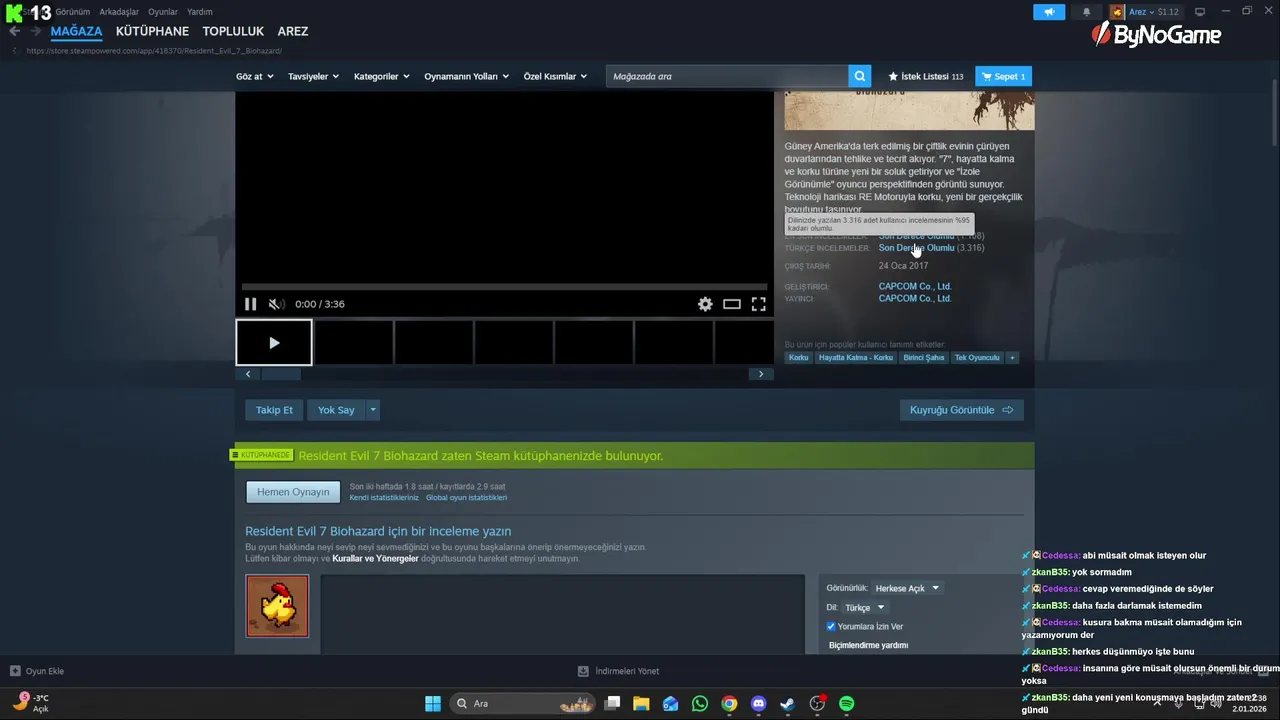
Task: Click the Korku tag
Action: pyautogui.click(x=798, y=357)
